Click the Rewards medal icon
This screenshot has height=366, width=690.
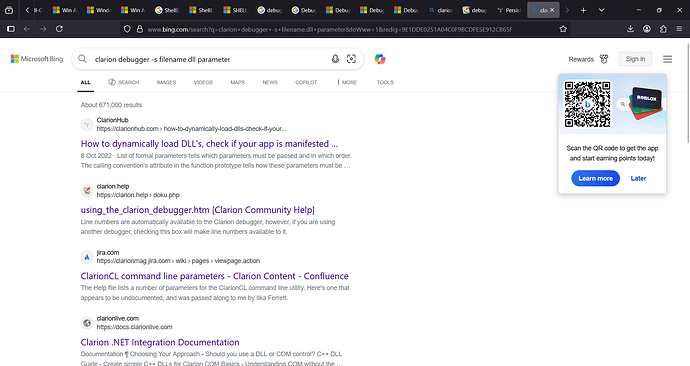tap(604, 59)
